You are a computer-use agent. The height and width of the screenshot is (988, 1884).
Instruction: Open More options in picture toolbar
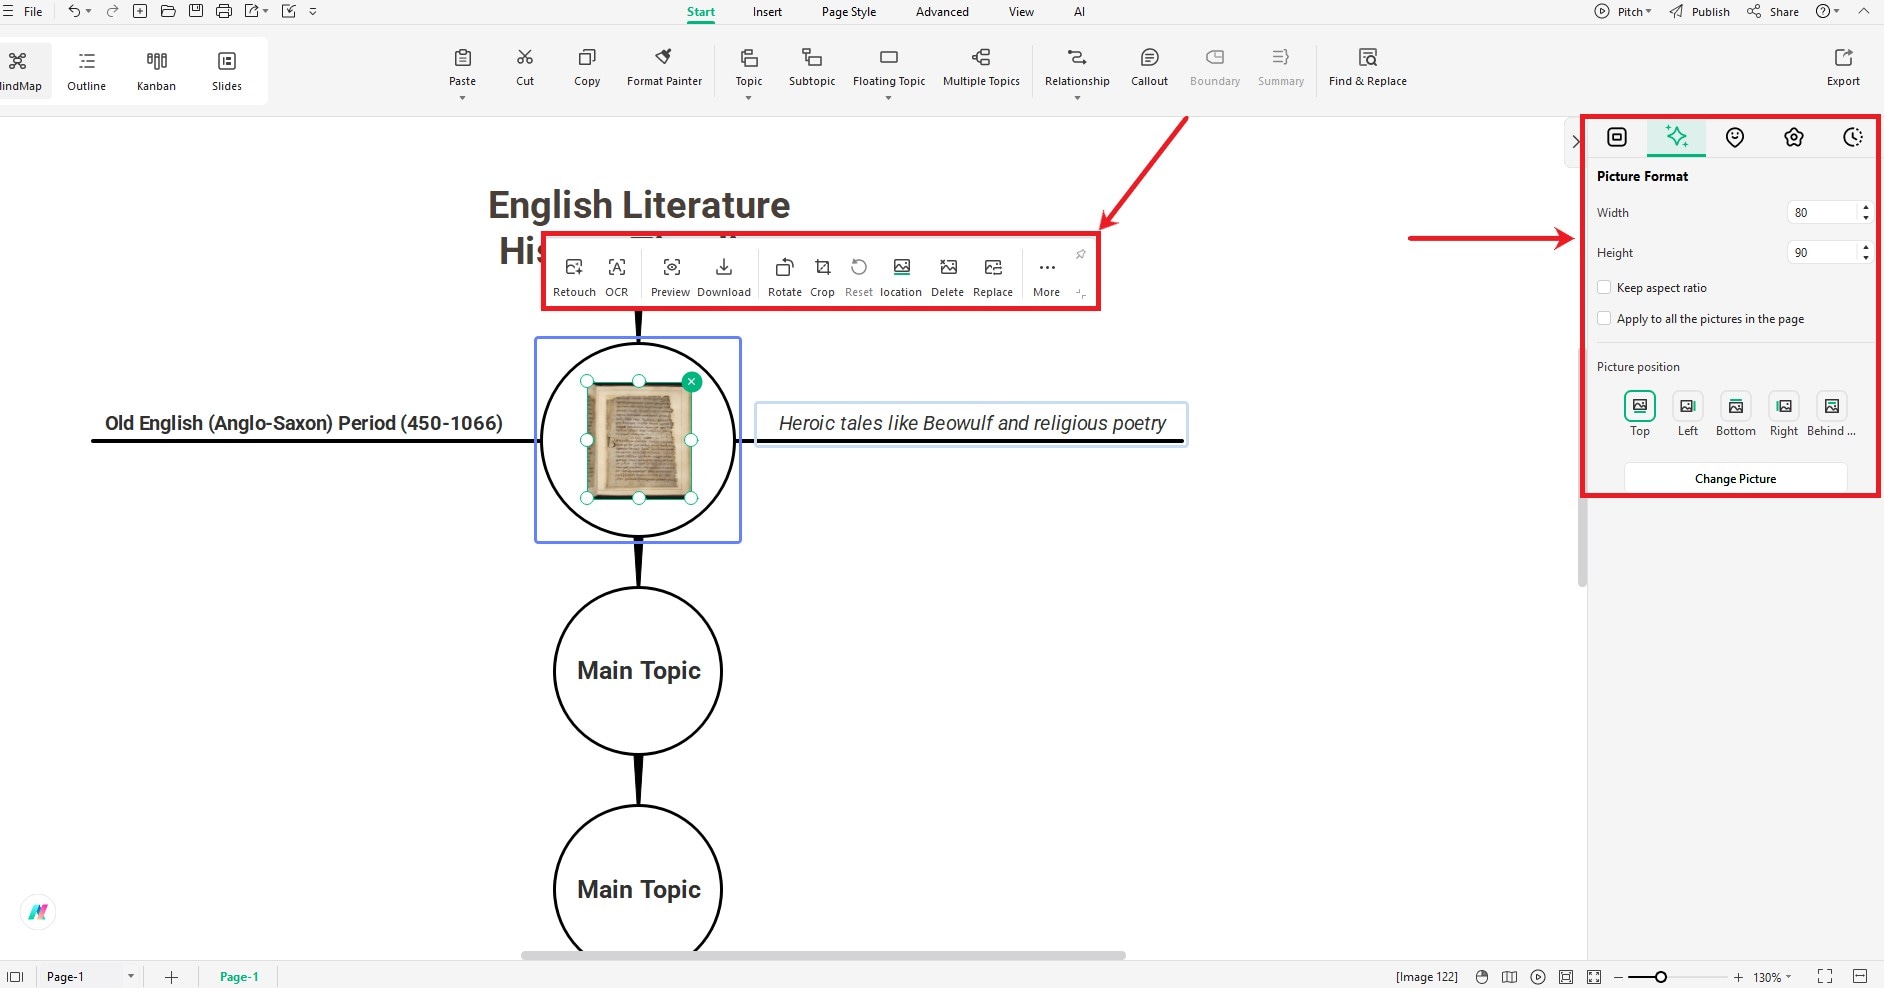point(1047,277)
